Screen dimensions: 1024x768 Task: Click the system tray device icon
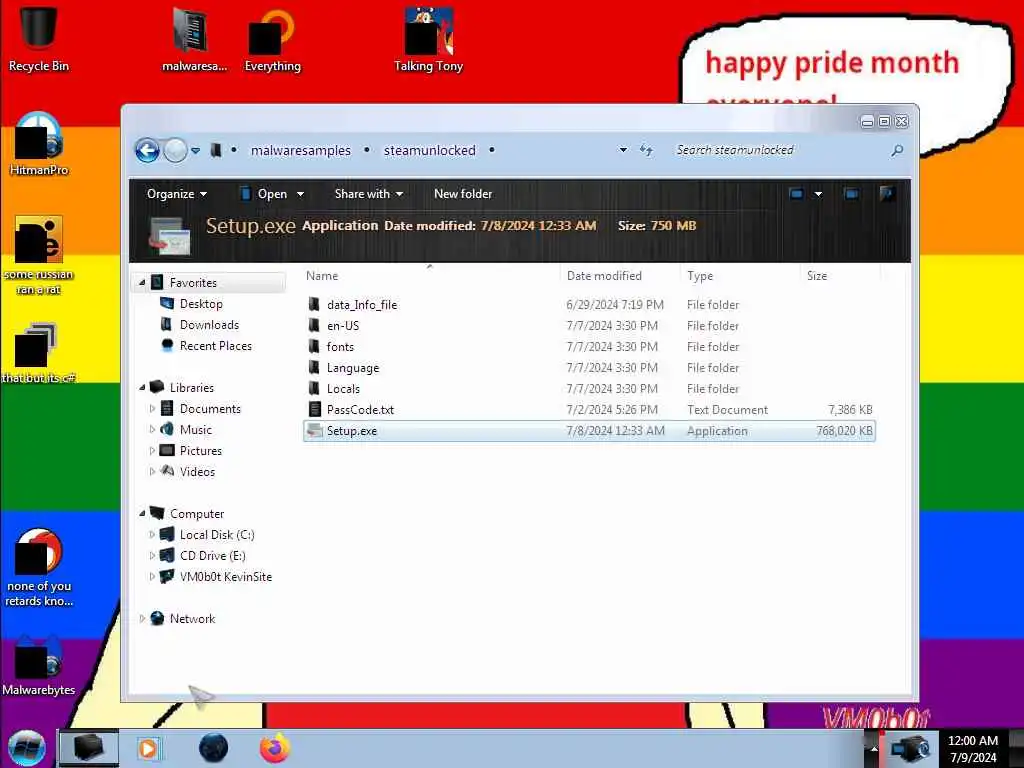coord(910,748)
